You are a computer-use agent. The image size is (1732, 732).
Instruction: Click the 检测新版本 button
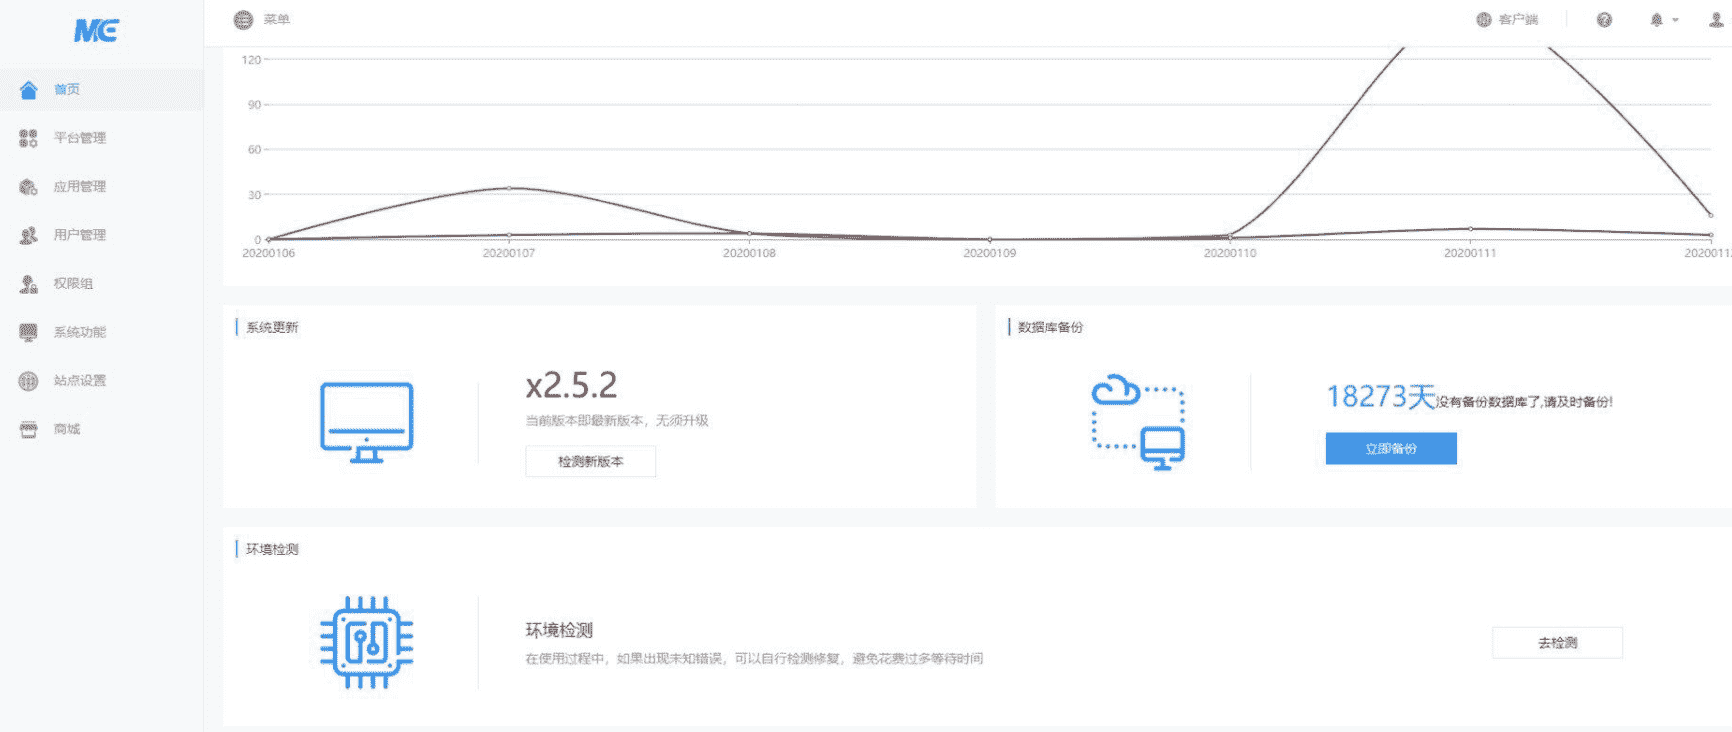pyautogui.click(x=591, y=461)
